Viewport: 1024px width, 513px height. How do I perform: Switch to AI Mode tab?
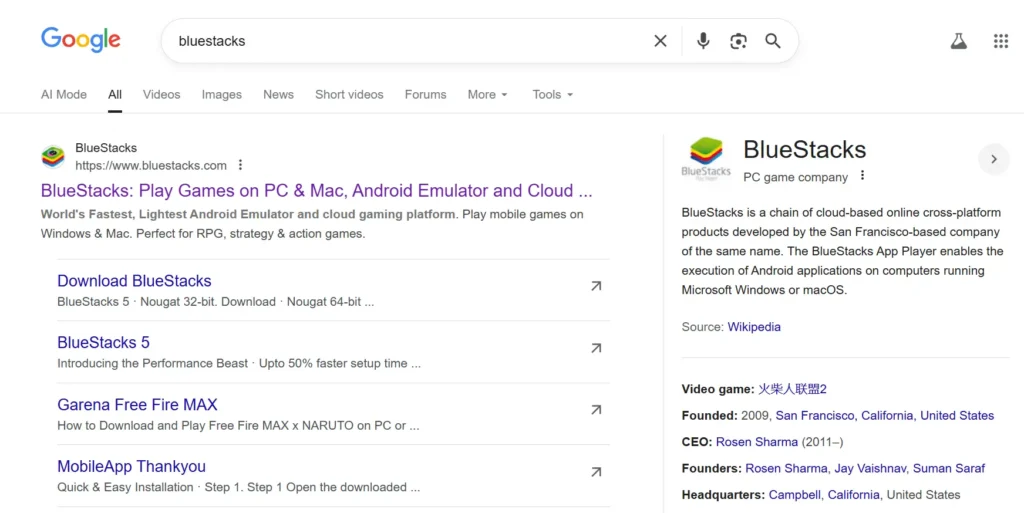pyautogui.click(x=63, y=95)
